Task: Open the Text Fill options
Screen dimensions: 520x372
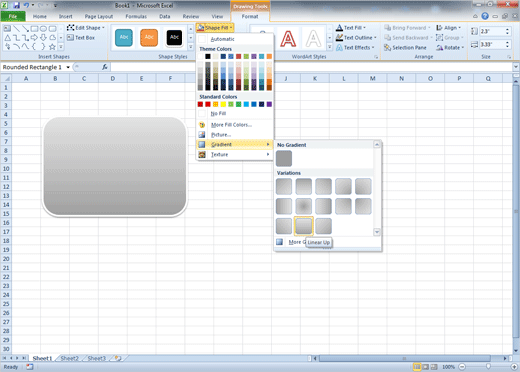Action: coord(351,28)
